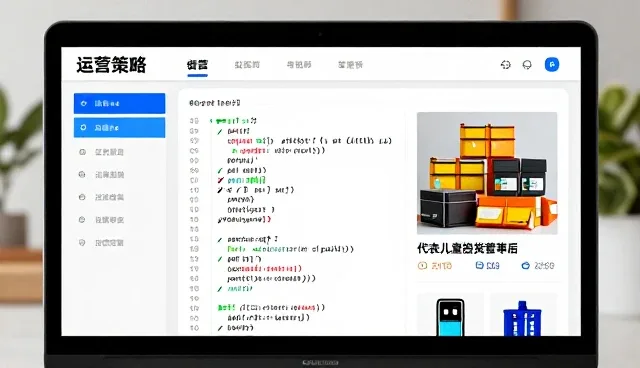Open the headset support icon in header
The image size is (640, 368).
pos(527,65)
